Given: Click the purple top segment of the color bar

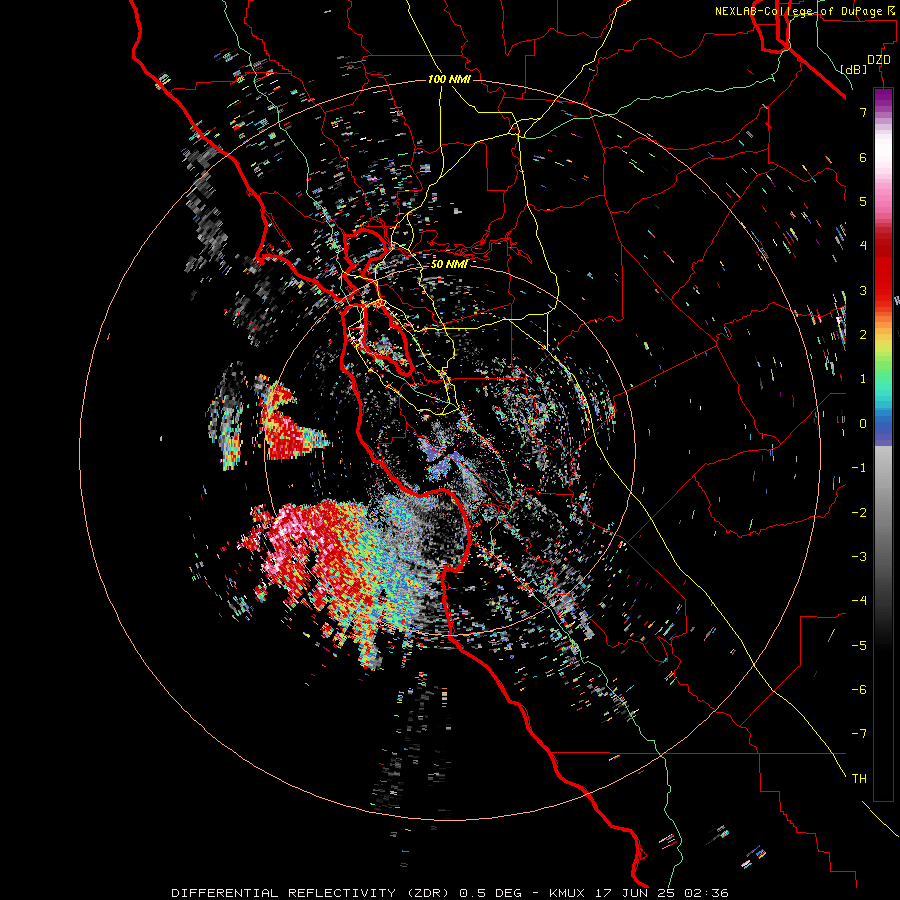Looking at the screenshot, I should pos(883,98).
